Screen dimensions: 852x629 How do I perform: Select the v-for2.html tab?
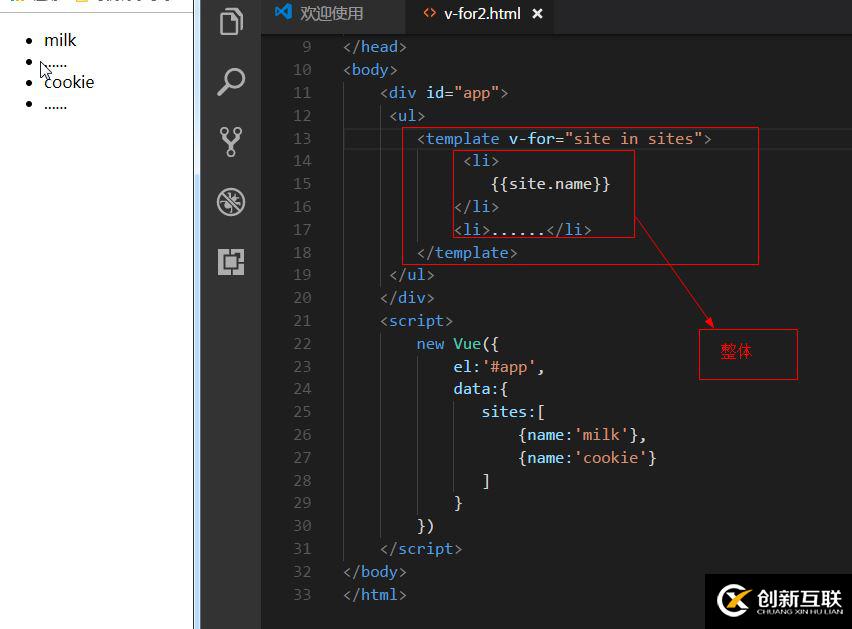tap(482, 14)
